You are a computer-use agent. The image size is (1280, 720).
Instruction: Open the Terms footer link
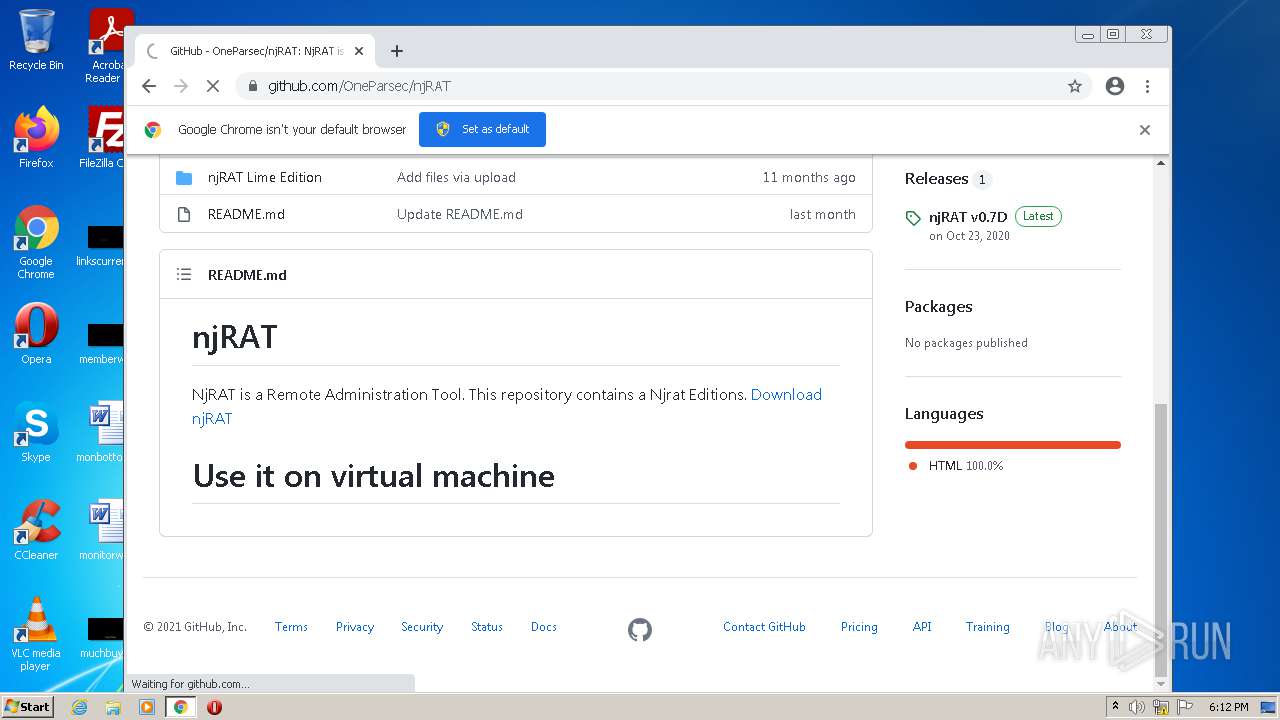[291, 627]
